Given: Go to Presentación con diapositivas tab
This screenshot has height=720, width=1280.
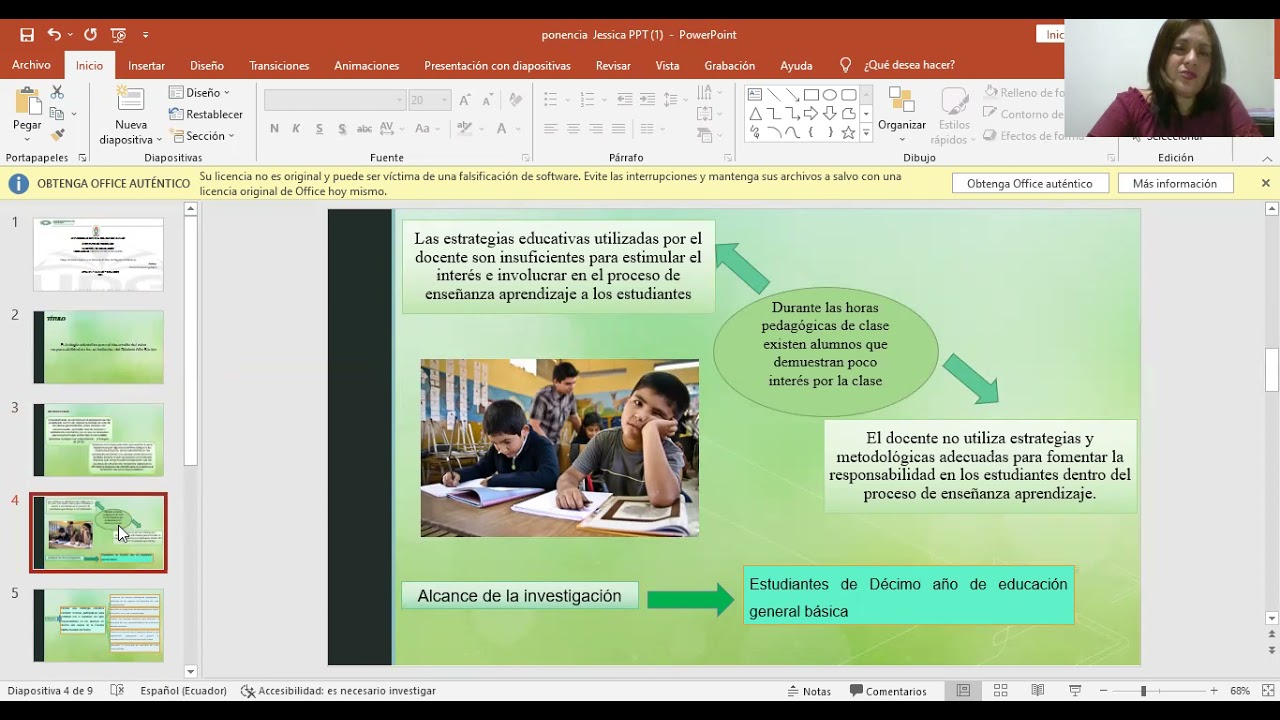Looking at the screenshot, I should click(497, 65).
